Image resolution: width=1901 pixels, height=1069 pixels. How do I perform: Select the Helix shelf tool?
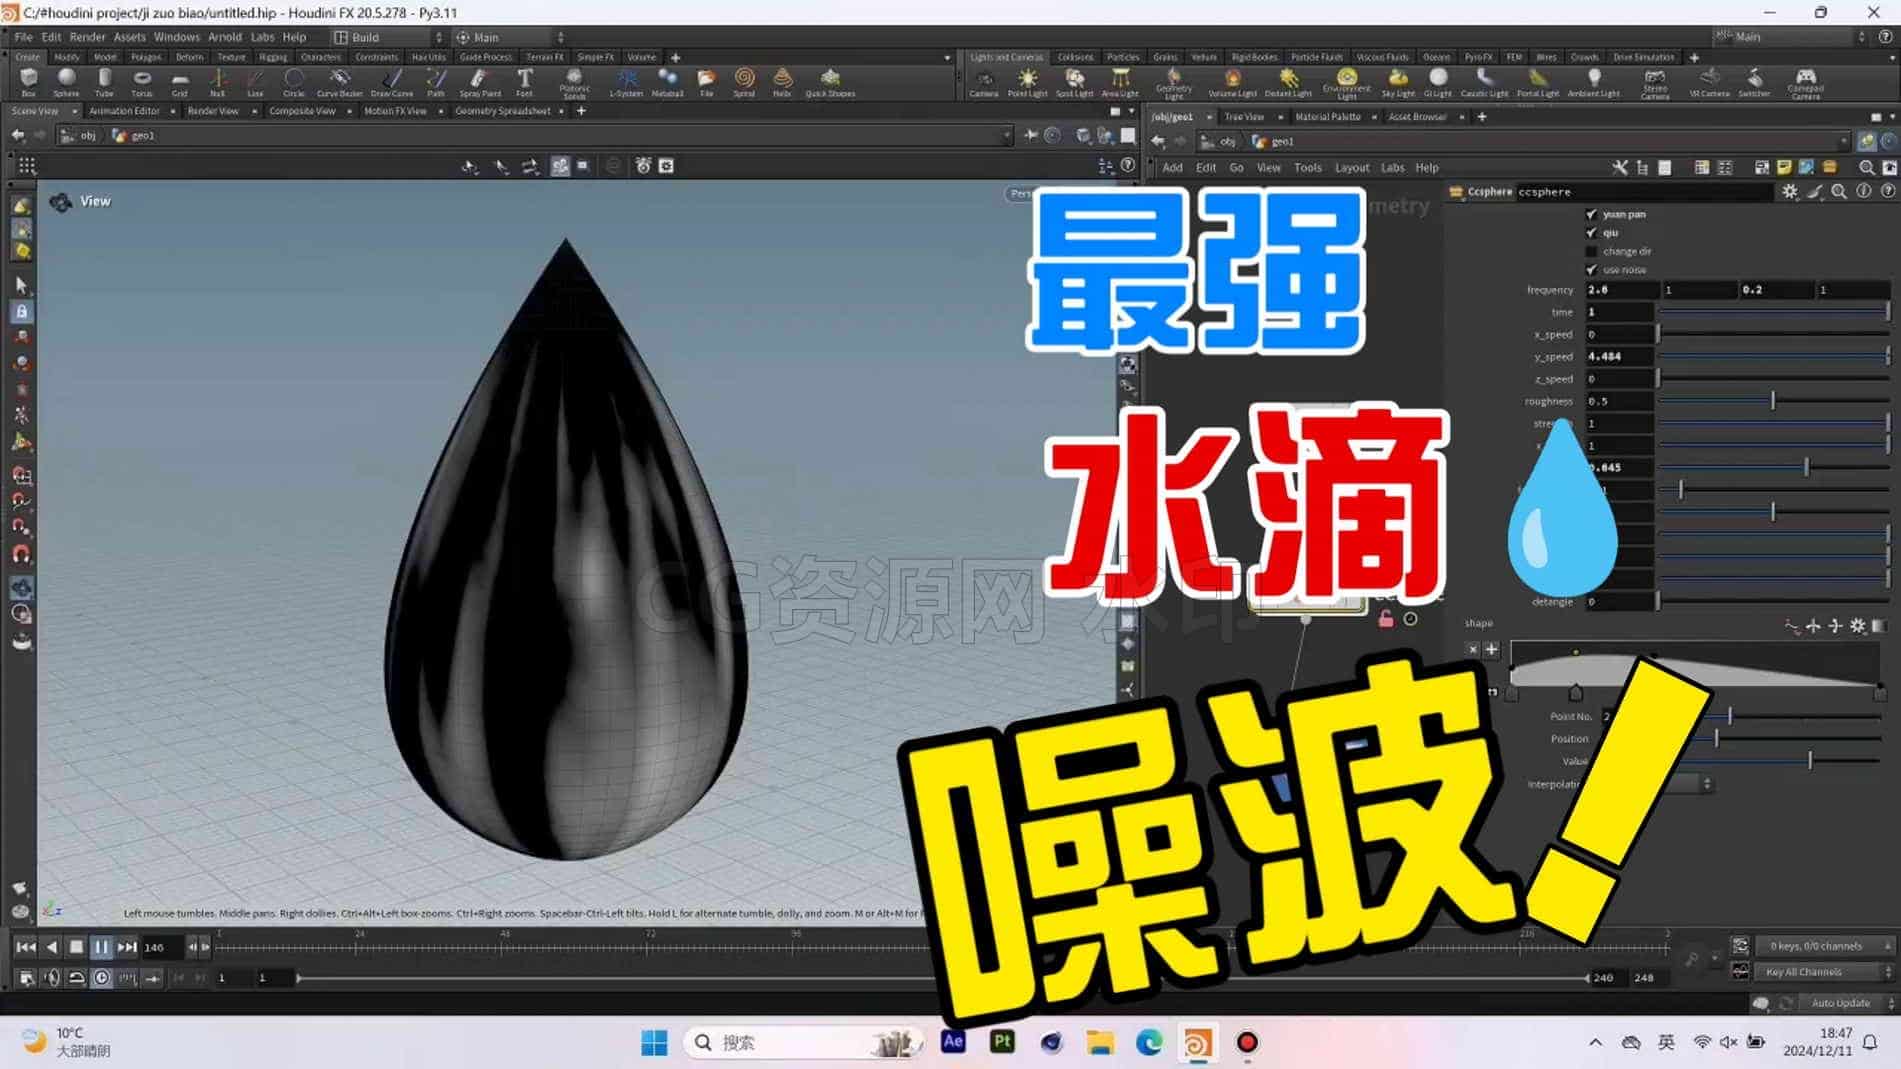pyautogui.click(x=782, y=83)
